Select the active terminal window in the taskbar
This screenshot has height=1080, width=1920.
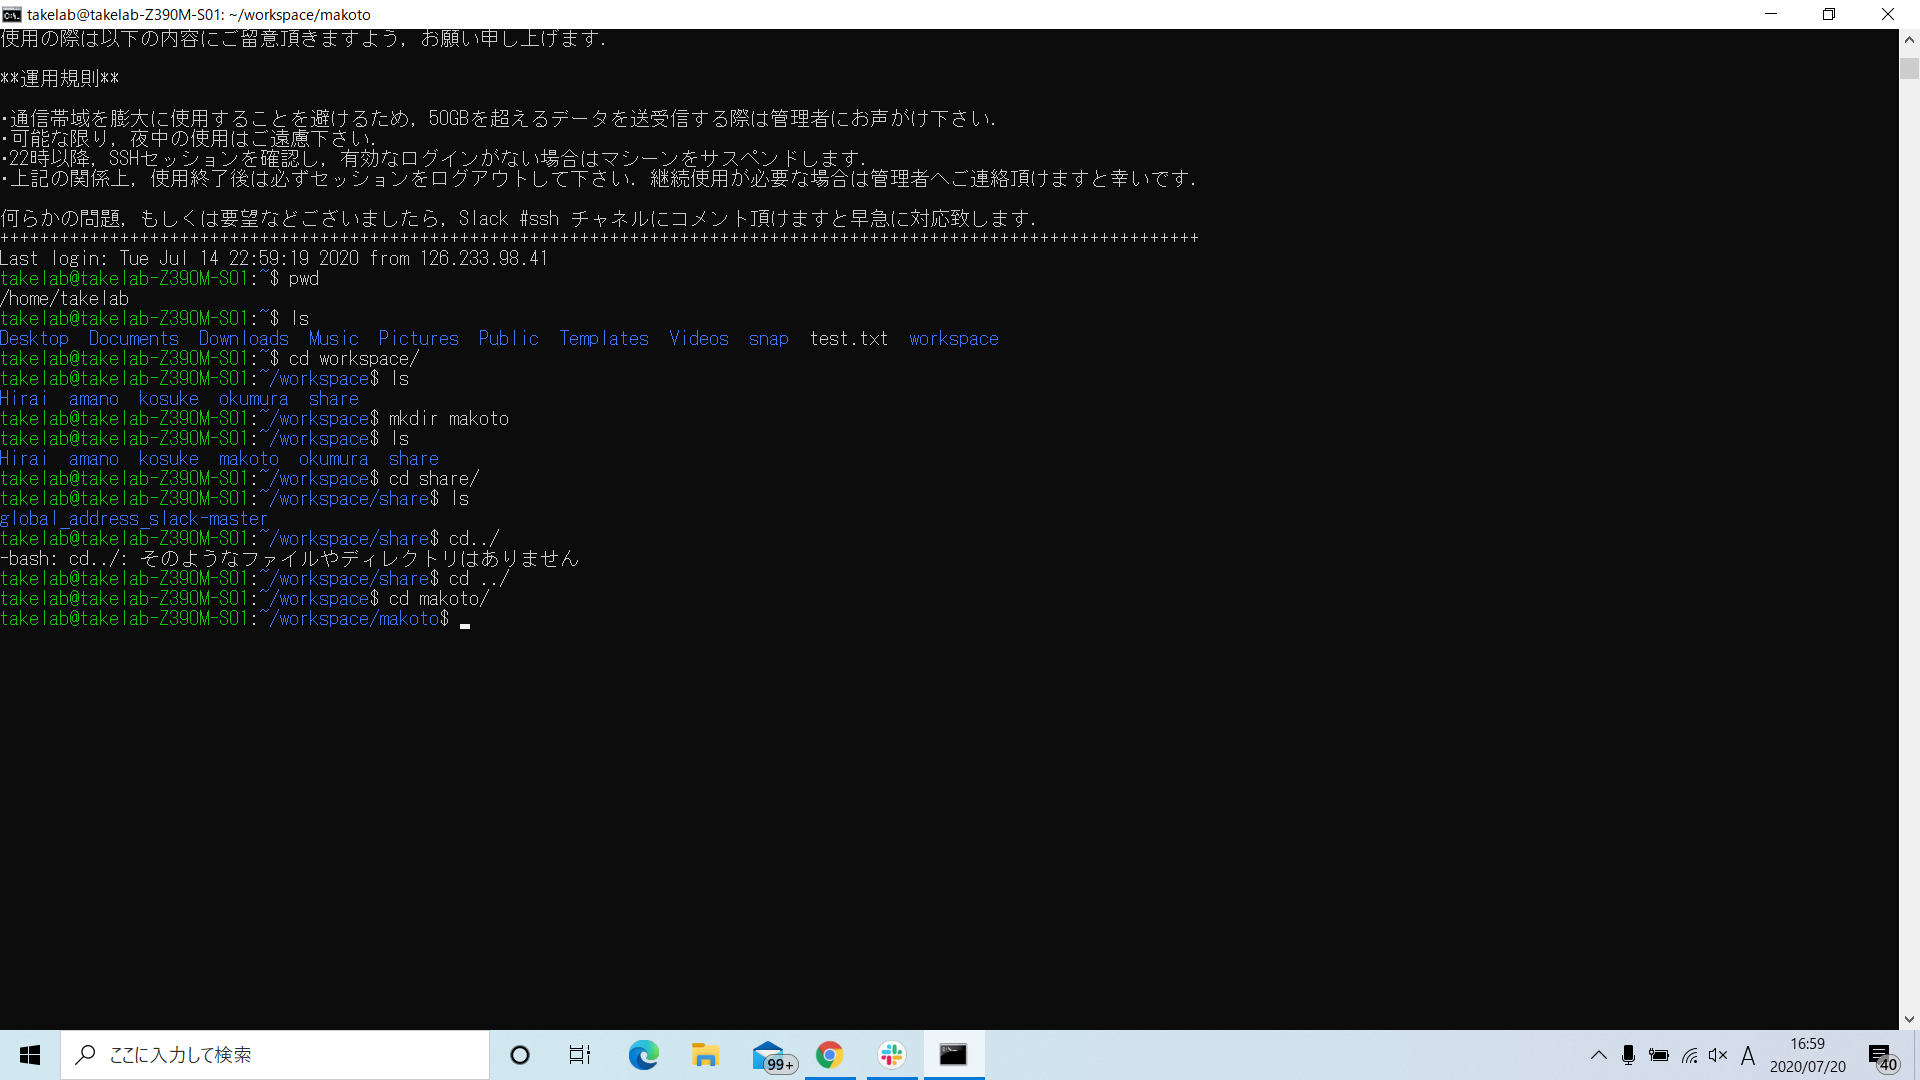[x=953, y=1055]
